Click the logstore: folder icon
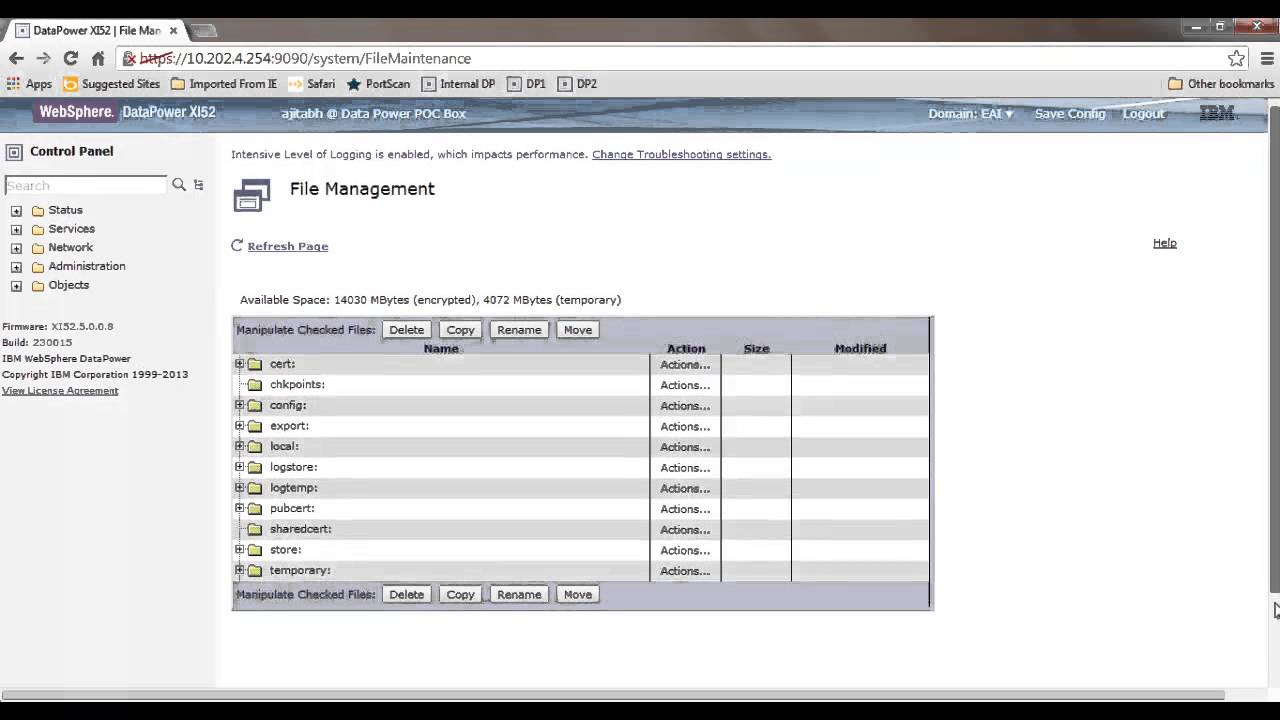Screen dimensions: 1280x720 (x=255, y=467)
